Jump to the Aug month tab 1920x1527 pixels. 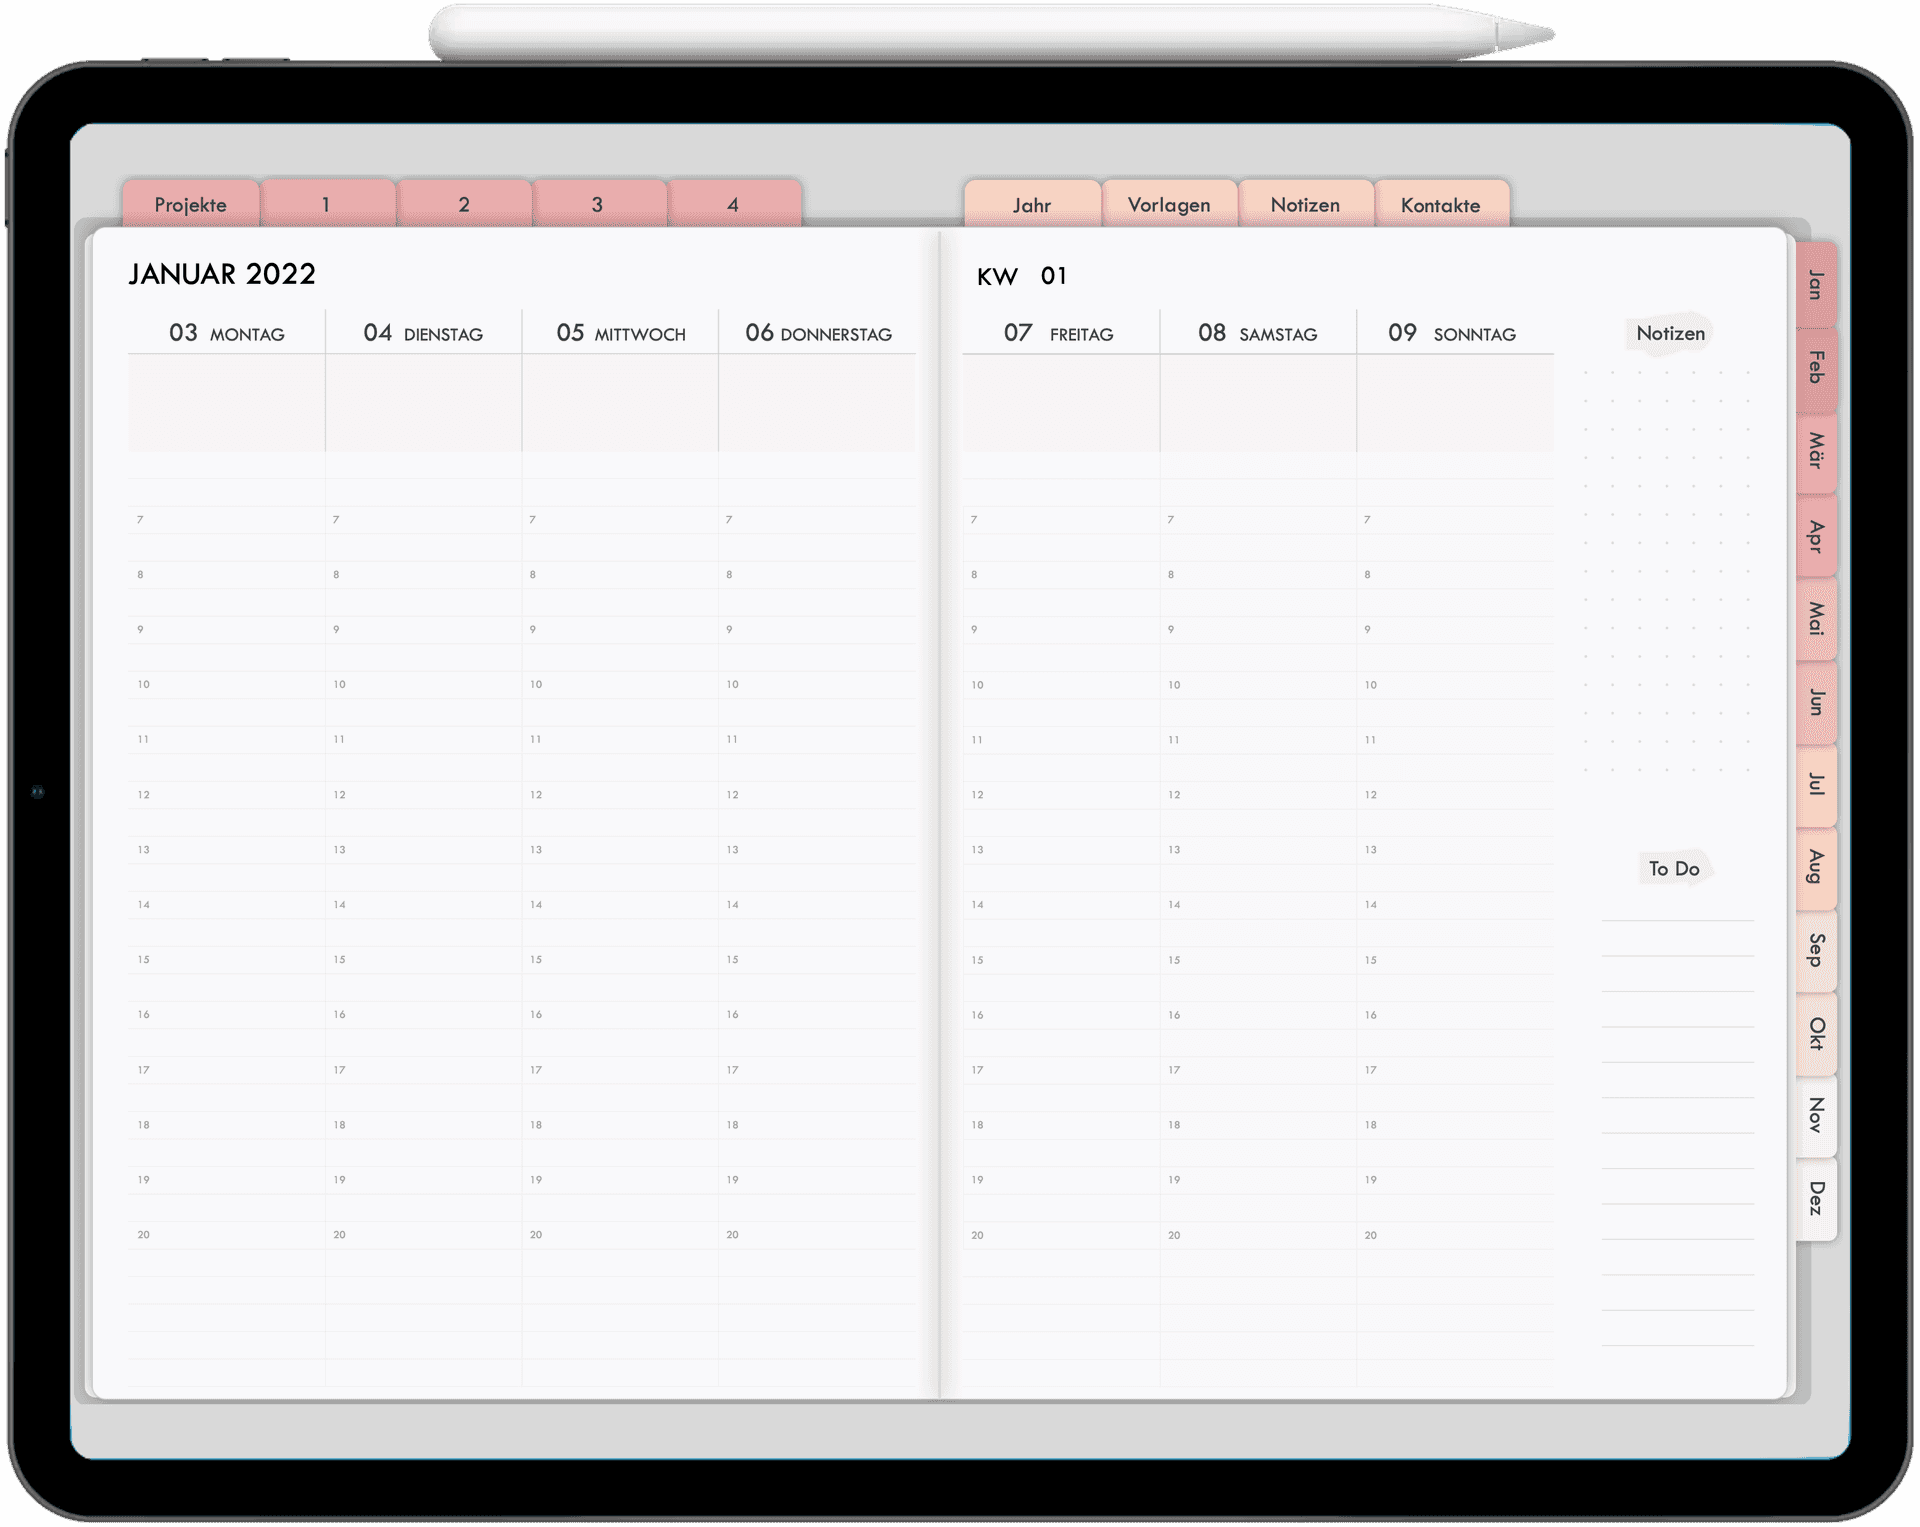click(x=1816, y=867)
